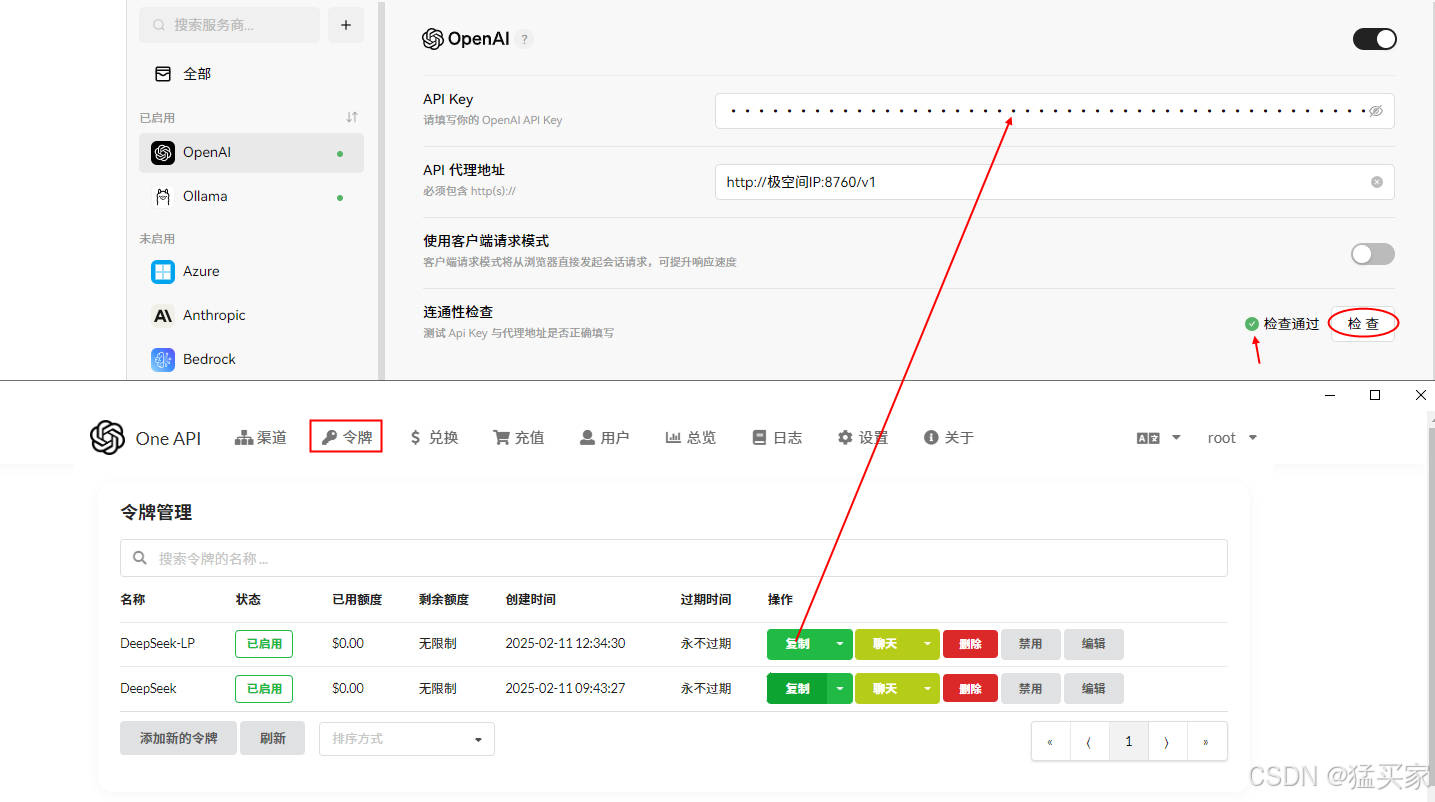Click creation time 2025-02-11 09:43:27
1435x802 pixels.
pyautogui.click(x=565, y=689)
